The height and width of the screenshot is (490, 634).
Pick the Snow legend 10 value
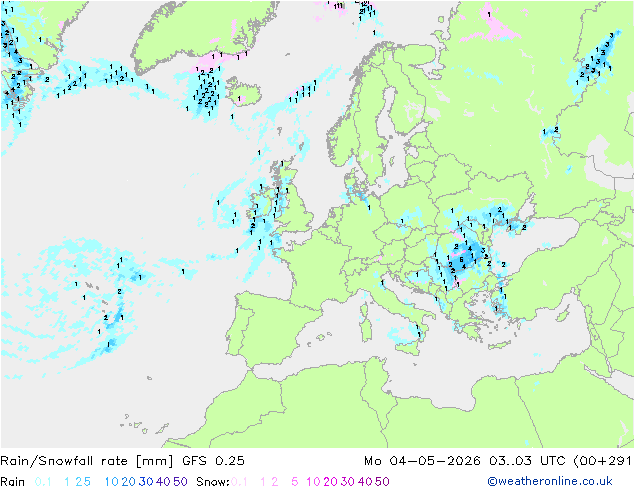(x=313, y=482)
